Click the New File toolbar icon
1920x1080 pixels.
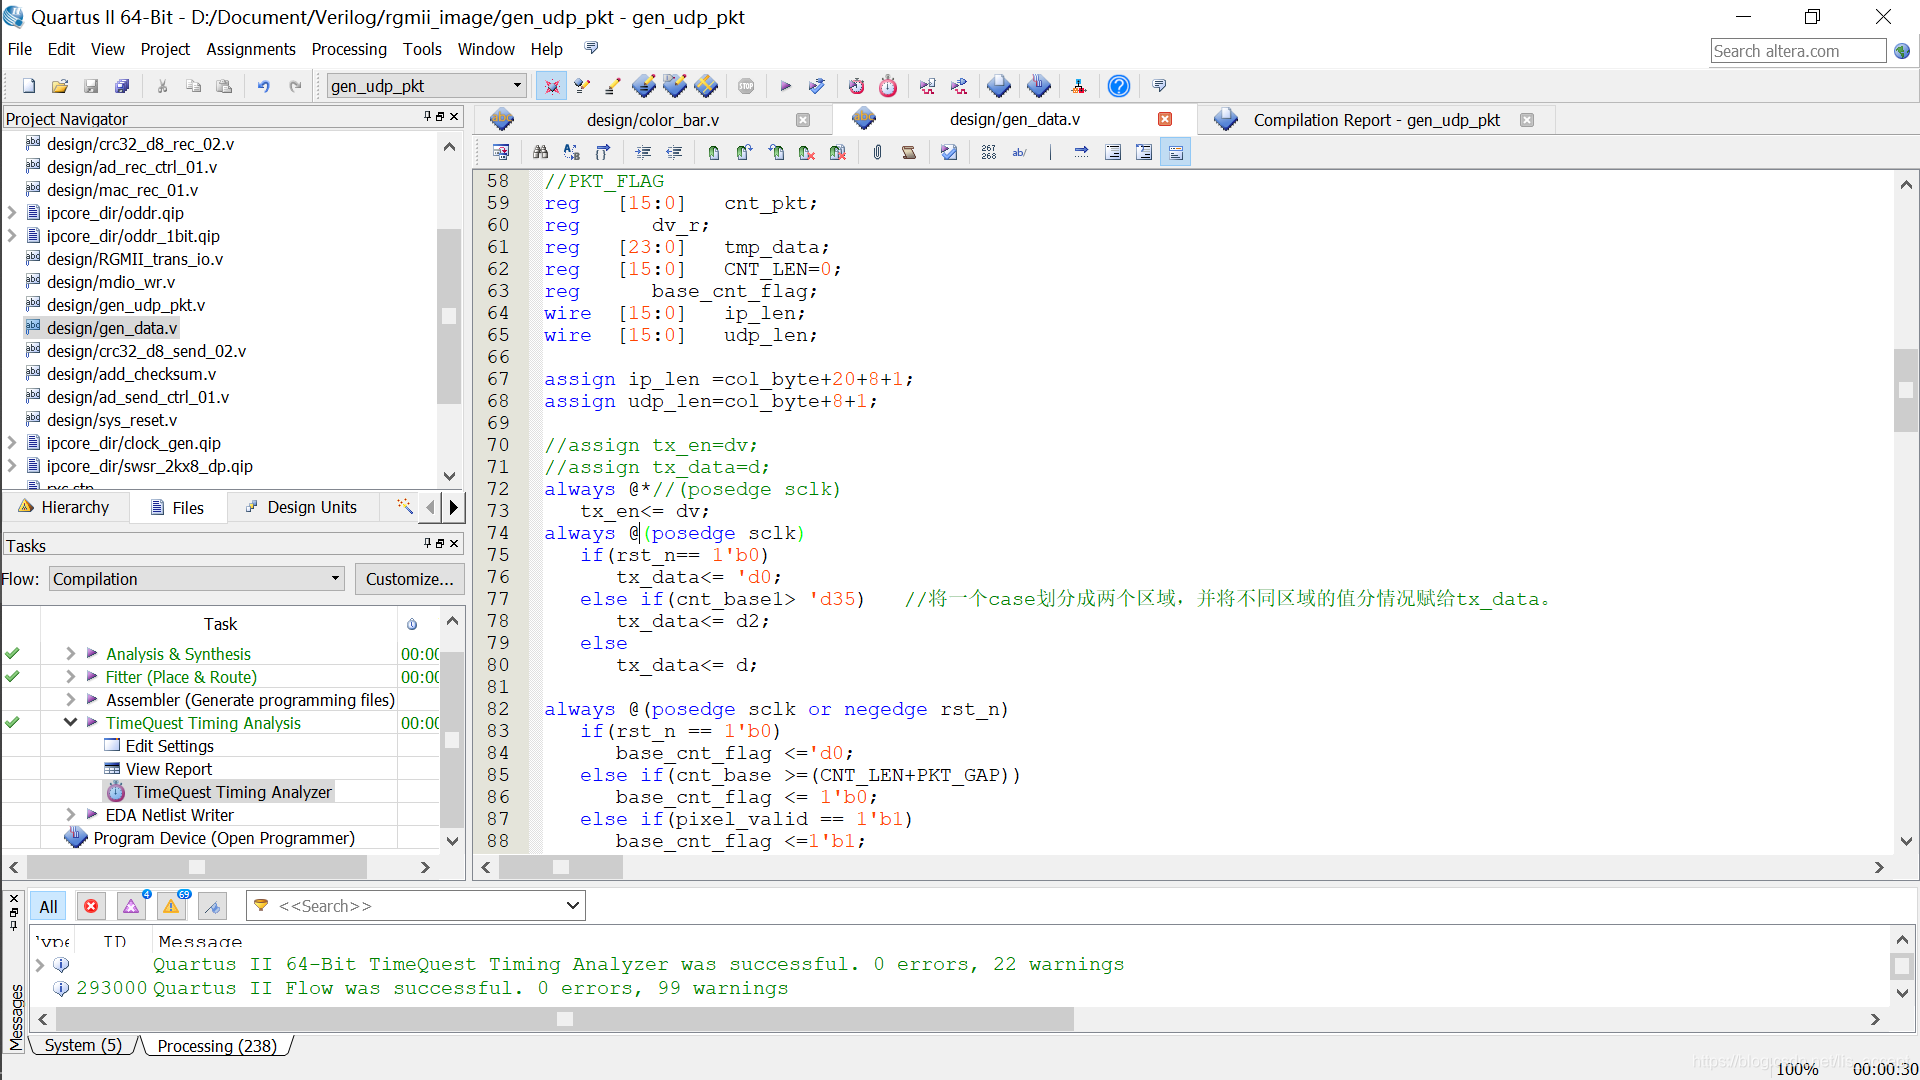click(29, 86)
